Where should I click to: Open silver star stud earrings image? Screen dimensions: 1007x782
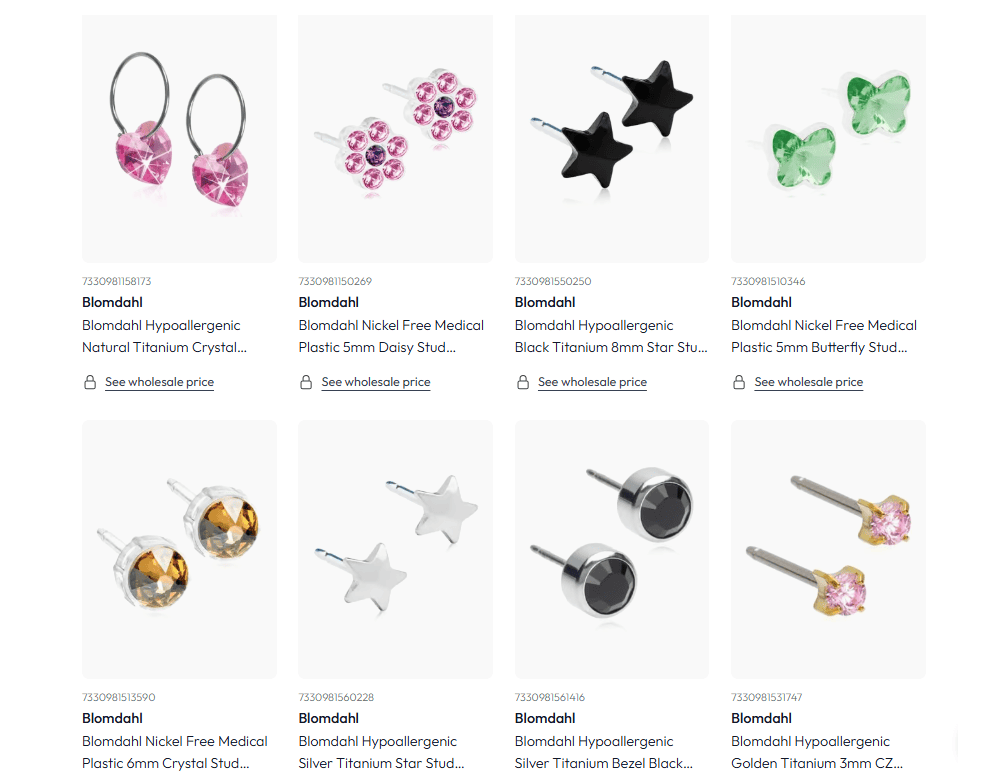[396, 550]
